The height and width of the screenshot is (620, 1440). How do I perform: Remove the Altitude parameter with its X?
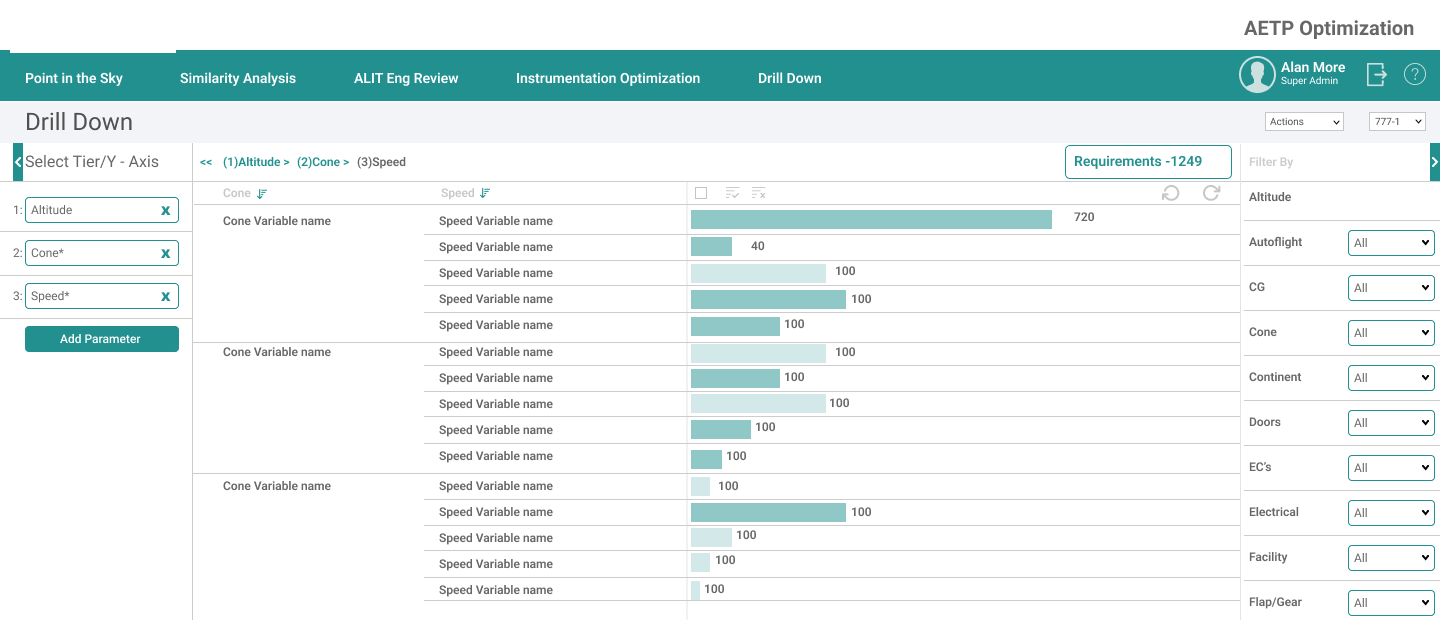click(x=165, y=211)
